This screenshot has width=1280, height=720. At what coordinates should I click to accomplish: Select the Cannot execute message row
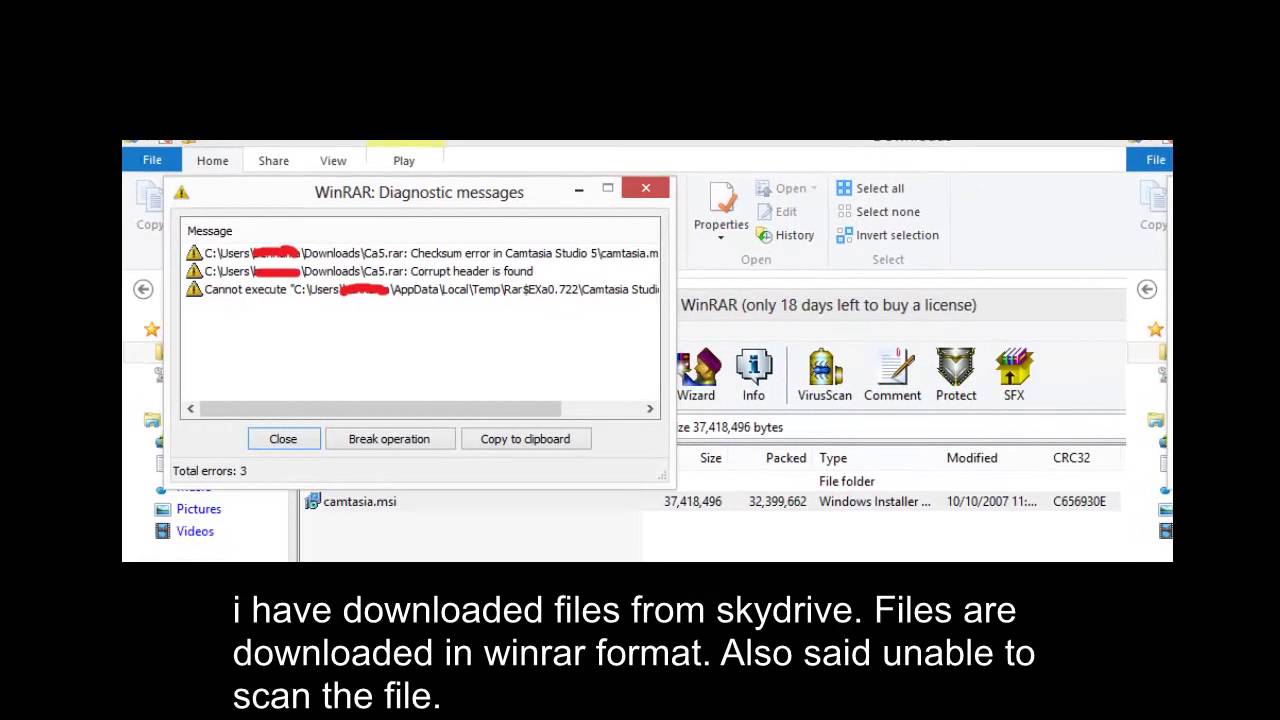pos(421,289)
